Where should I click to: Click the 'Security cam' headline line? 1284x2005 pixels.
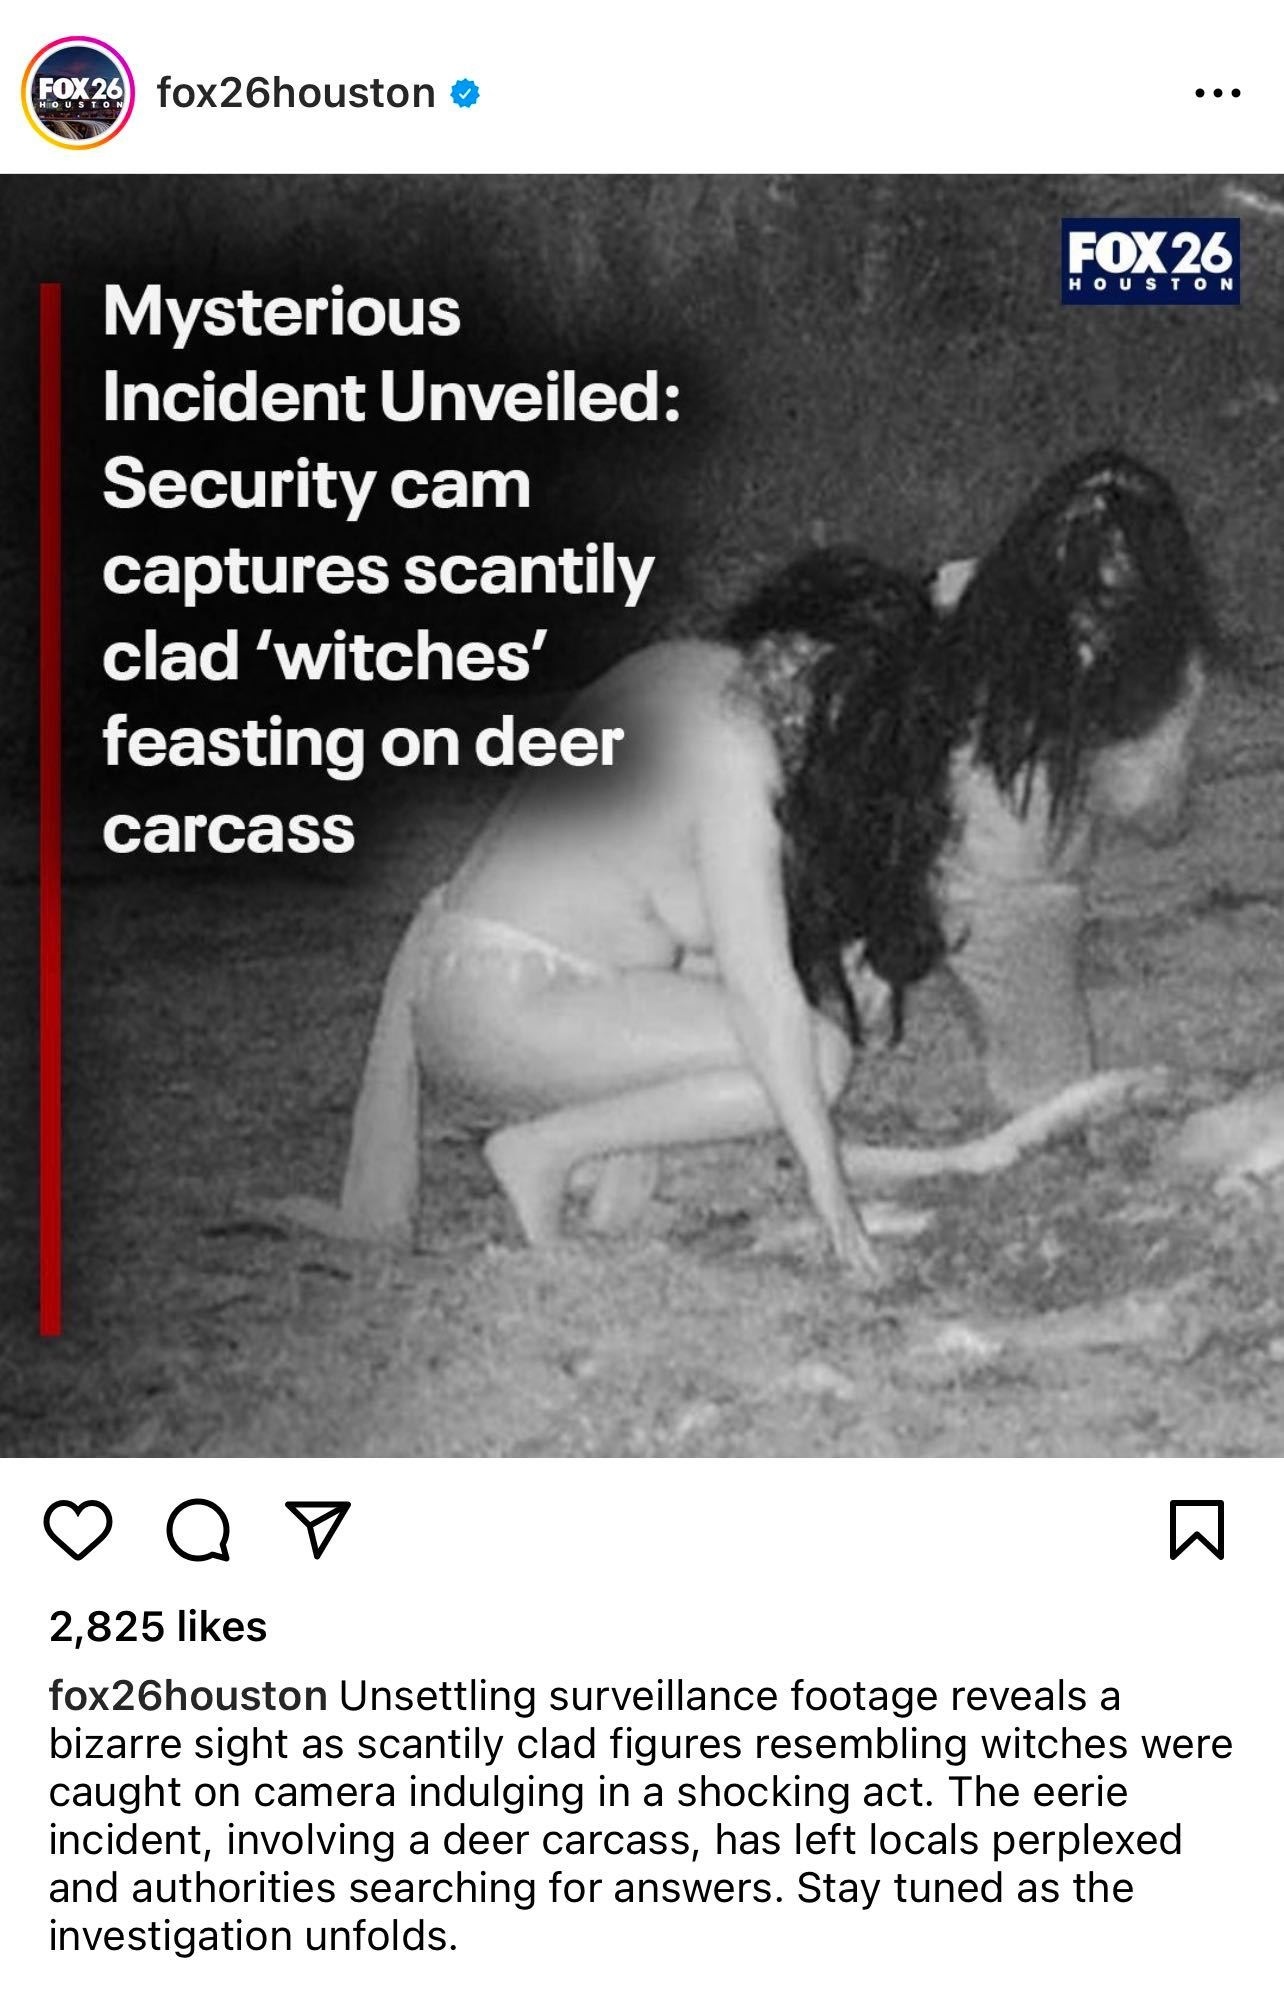pos(316,486)
